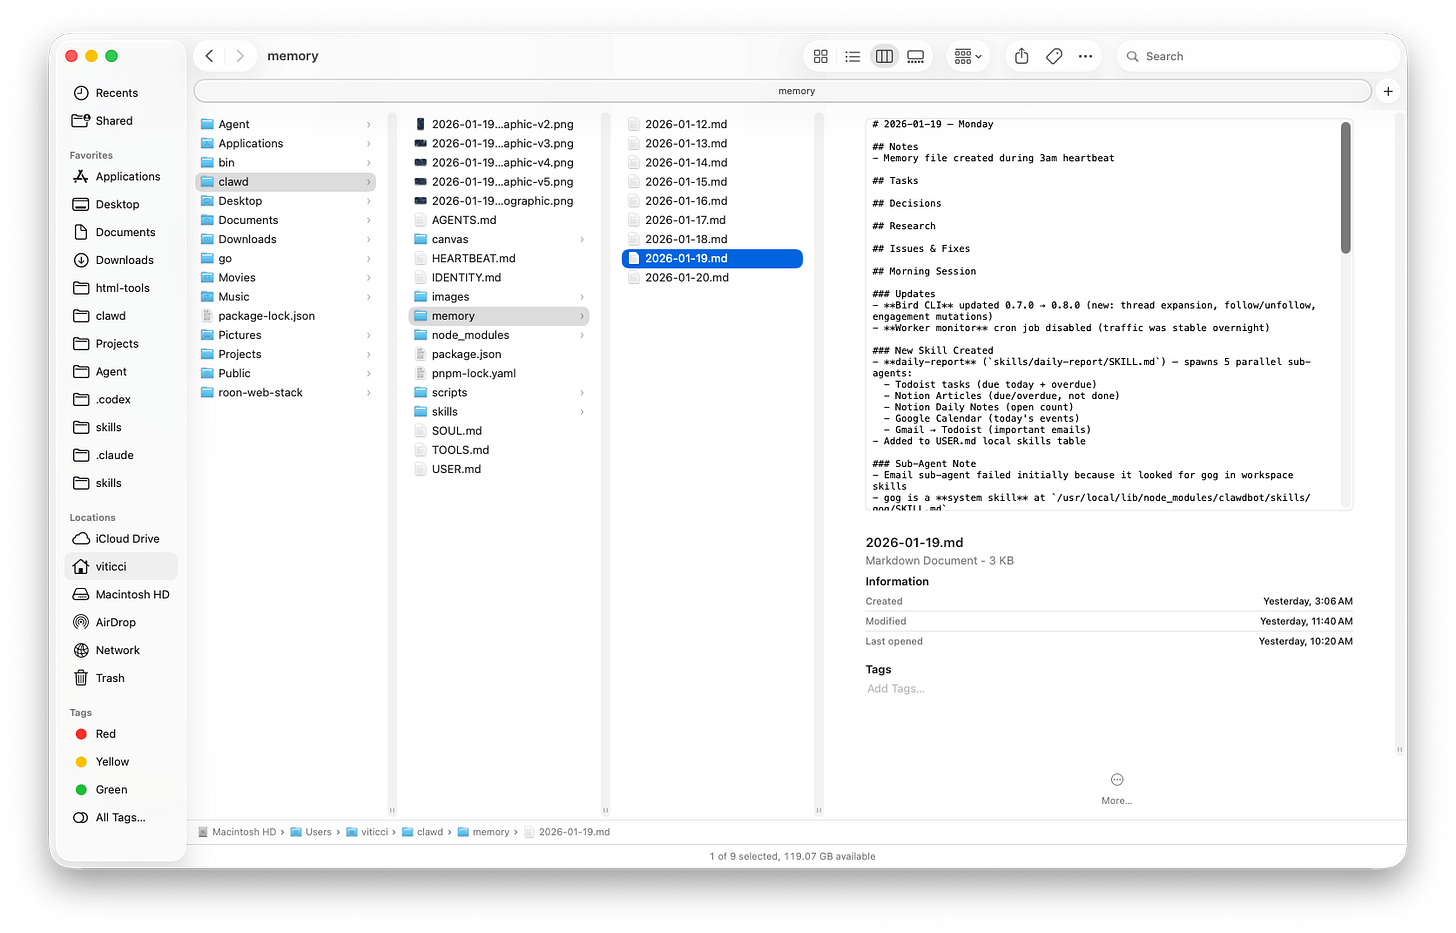The image size is (1456, 933).
Task: Go back with the left chevron button
Action: coord(209,56)
